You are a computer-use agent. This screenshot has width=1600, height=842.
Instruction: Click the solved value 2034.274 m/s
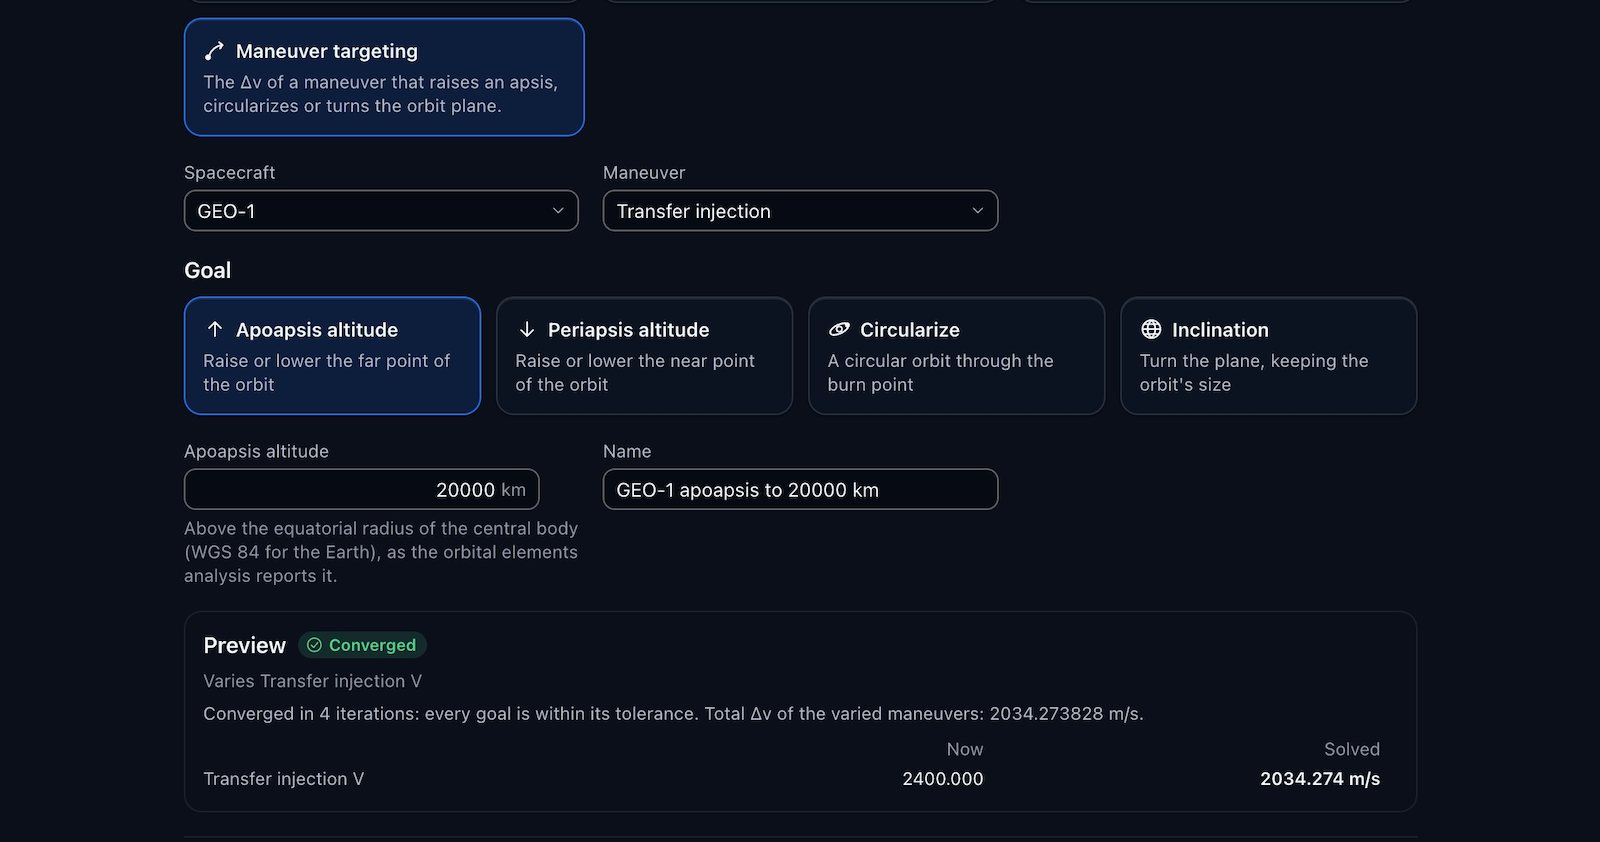pyautogui.click(x=1319, y=778)
